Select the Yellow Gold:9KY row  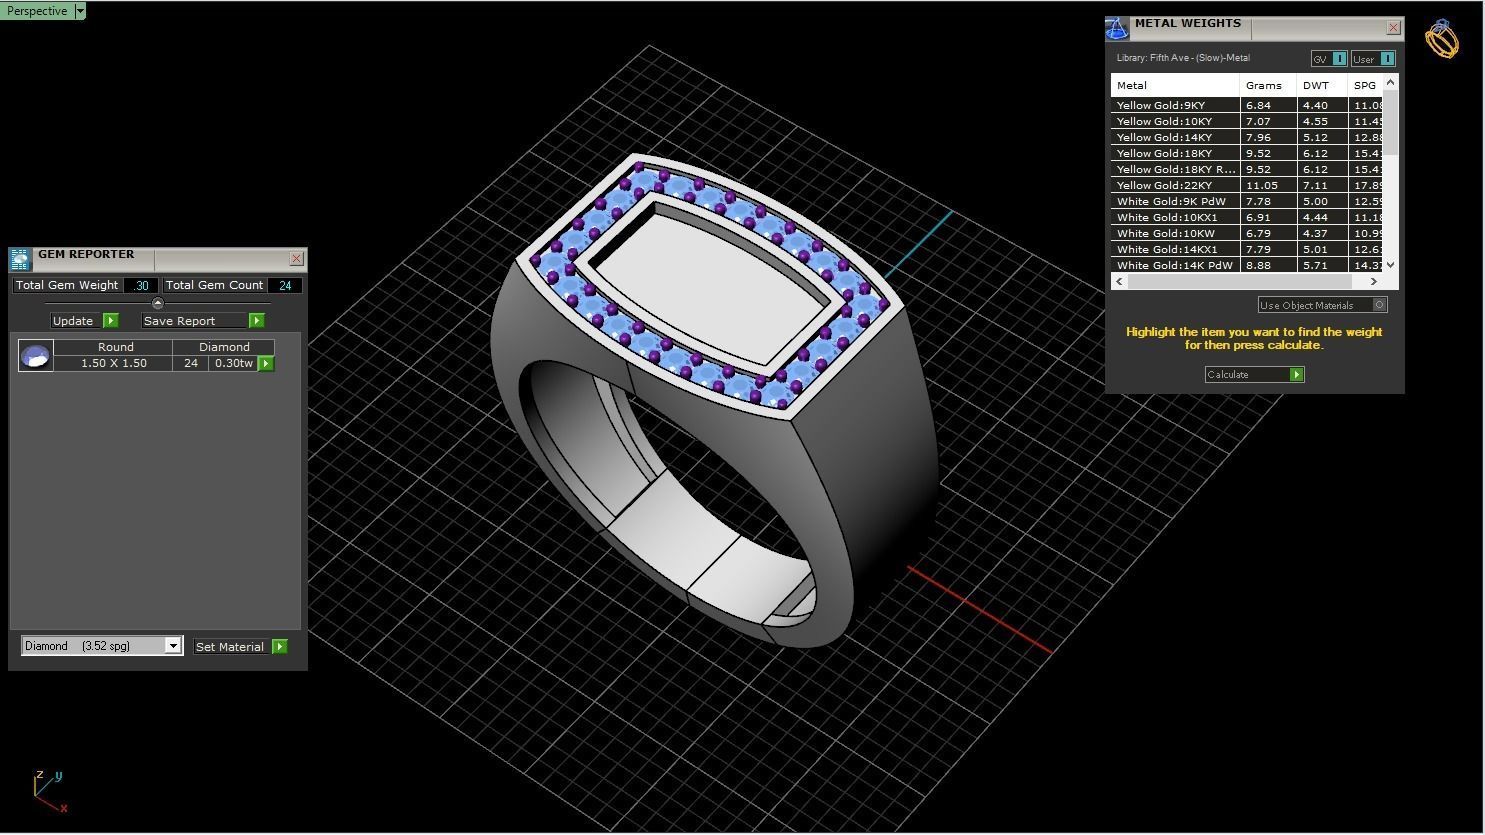coord(1247,105)
